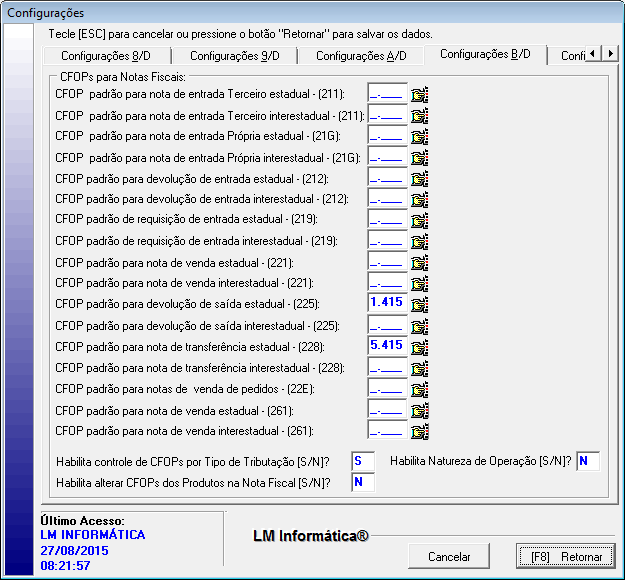The image size is (625, 580).
Task: Open lookup icon next to devolução de saída estadual (225)
Action: coord(419,304)
